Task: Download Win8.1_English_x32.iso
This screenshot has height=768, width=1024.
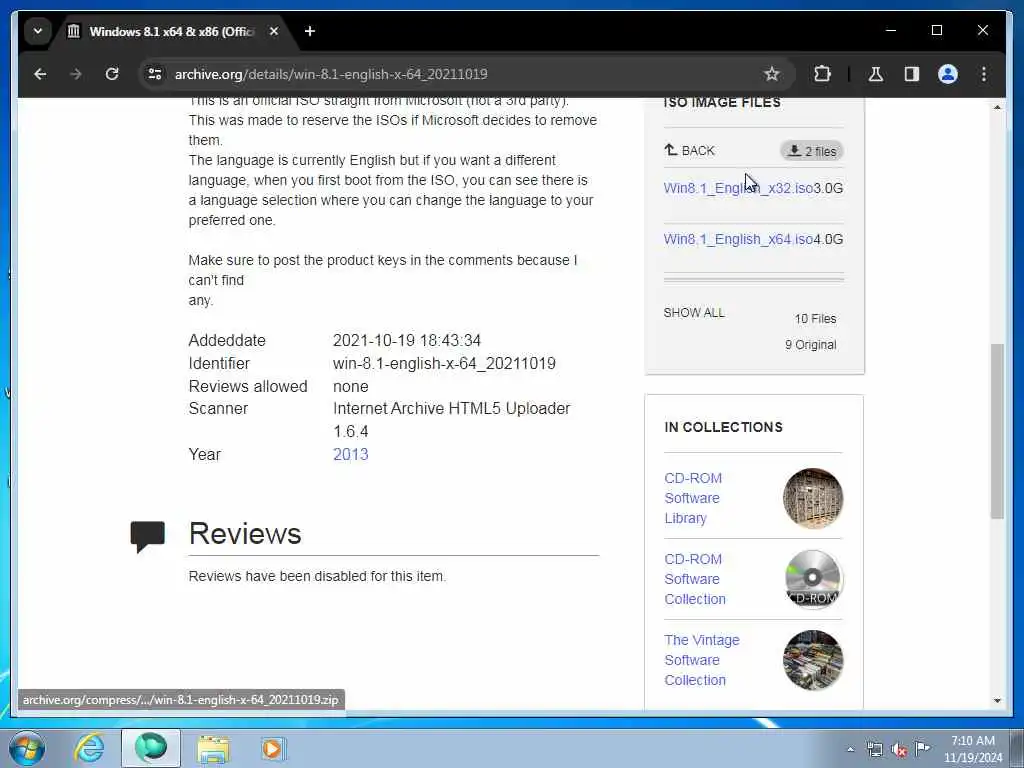Action: 738,188
